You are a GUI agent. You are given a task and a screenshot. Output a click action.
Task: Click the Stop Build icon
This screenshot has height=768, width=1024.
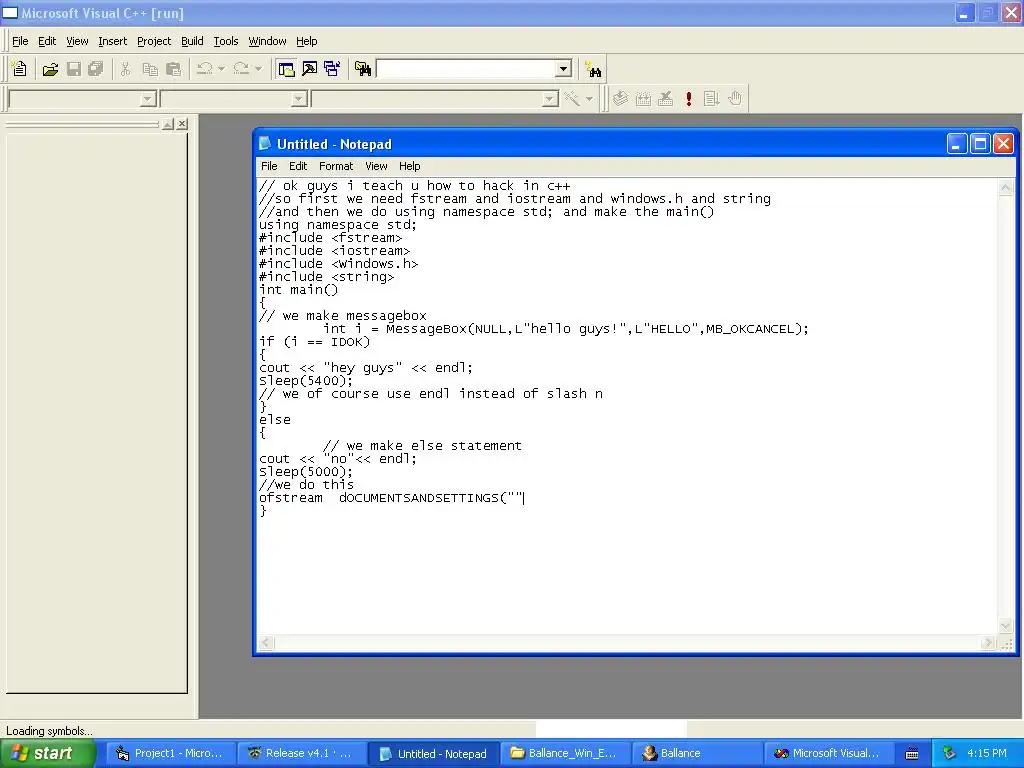pos(665,99)
